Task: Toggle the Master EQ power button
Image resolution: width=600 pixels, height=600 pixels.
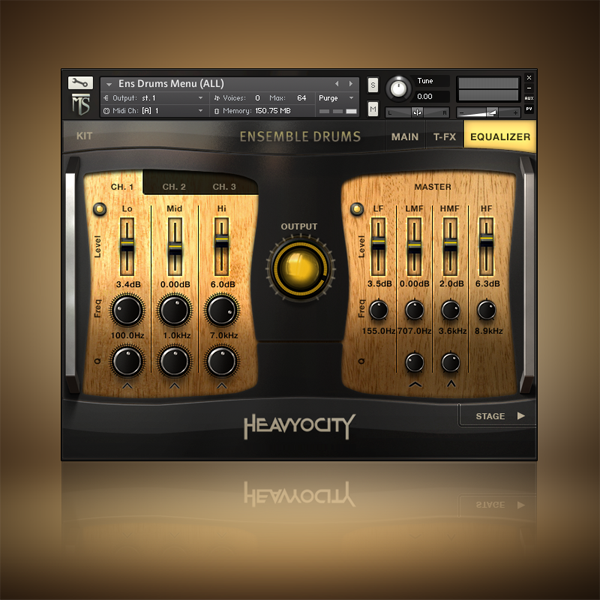Action: (356, 209)
